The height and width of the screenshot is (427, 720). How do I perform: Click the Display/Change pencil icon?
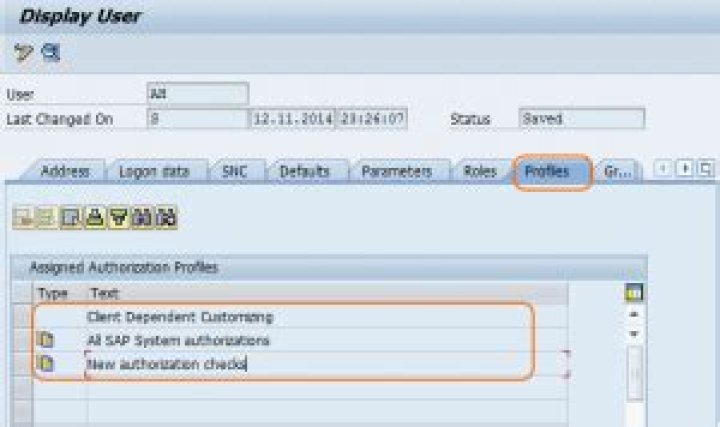click(25, 52)
